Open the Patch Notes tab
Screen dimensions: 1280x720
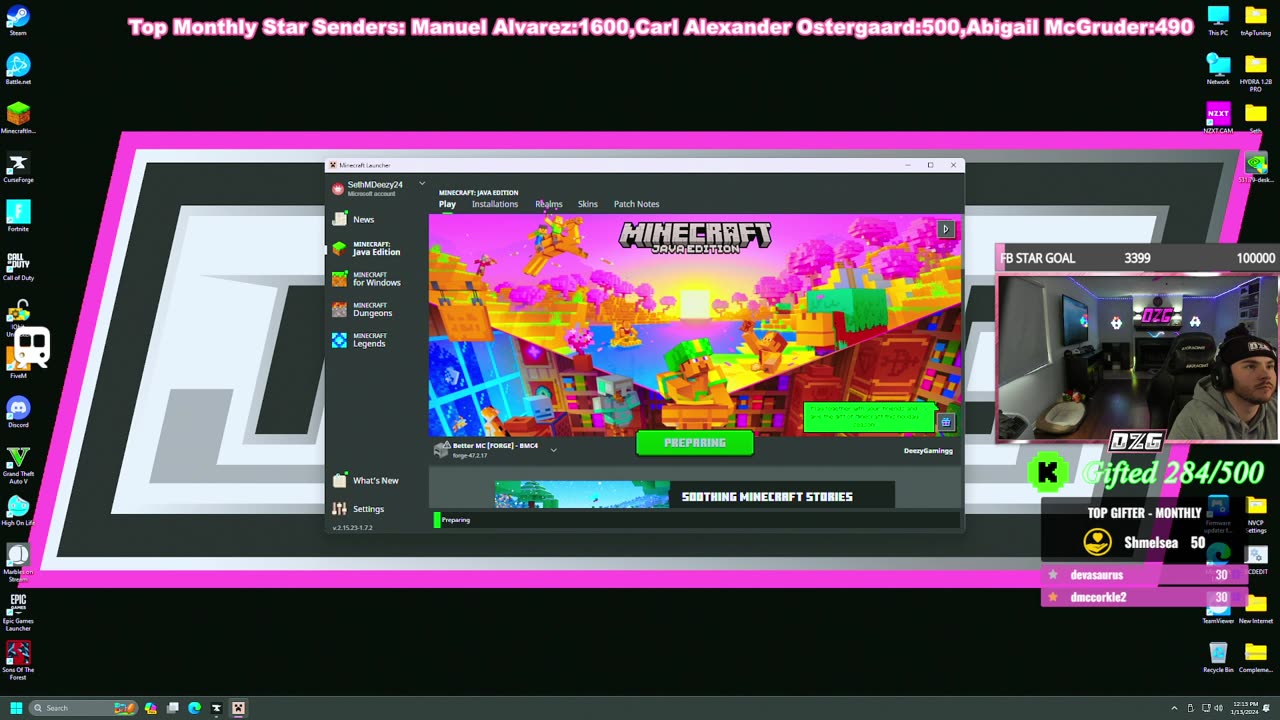pyautogui.click(x=636, y=204)
